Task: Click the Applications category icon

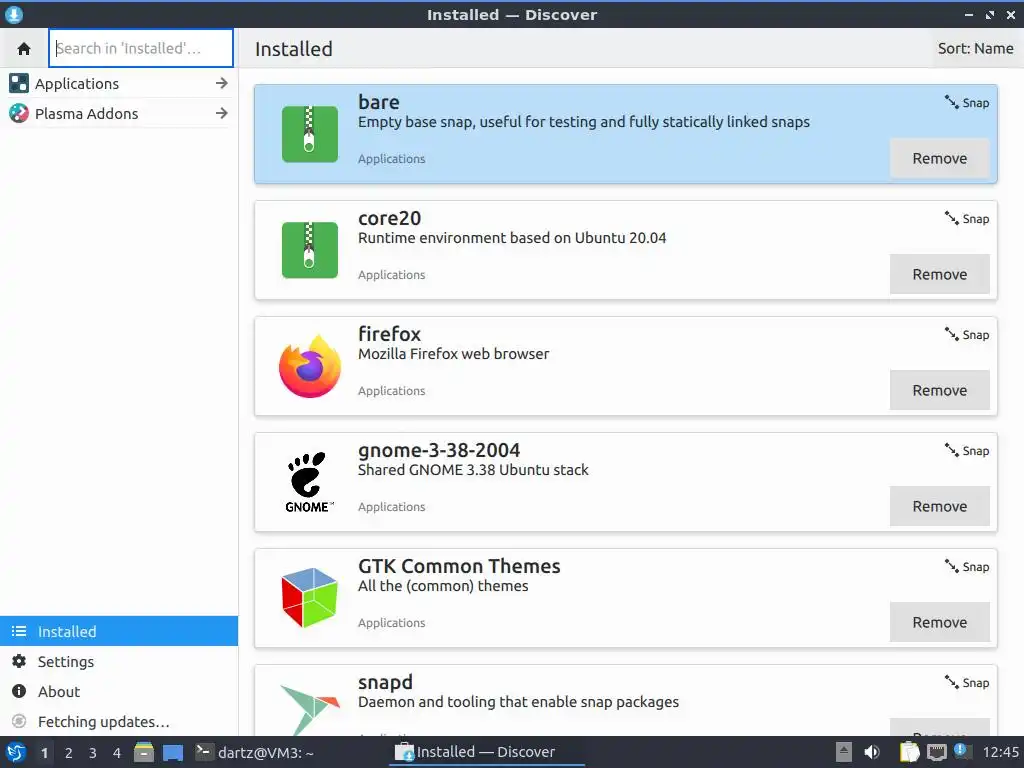Action: point(19,83)
